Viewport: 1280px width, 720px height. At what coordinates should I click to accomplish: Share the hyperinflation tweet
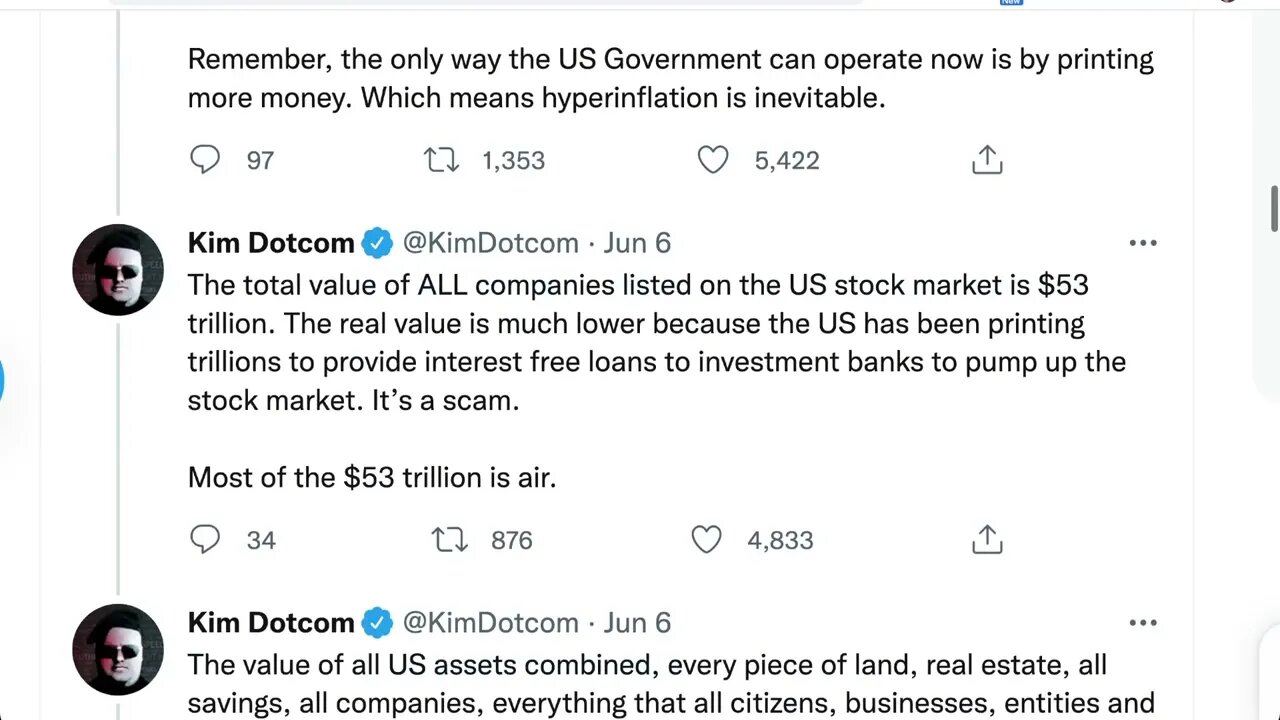tap(987, 160)
